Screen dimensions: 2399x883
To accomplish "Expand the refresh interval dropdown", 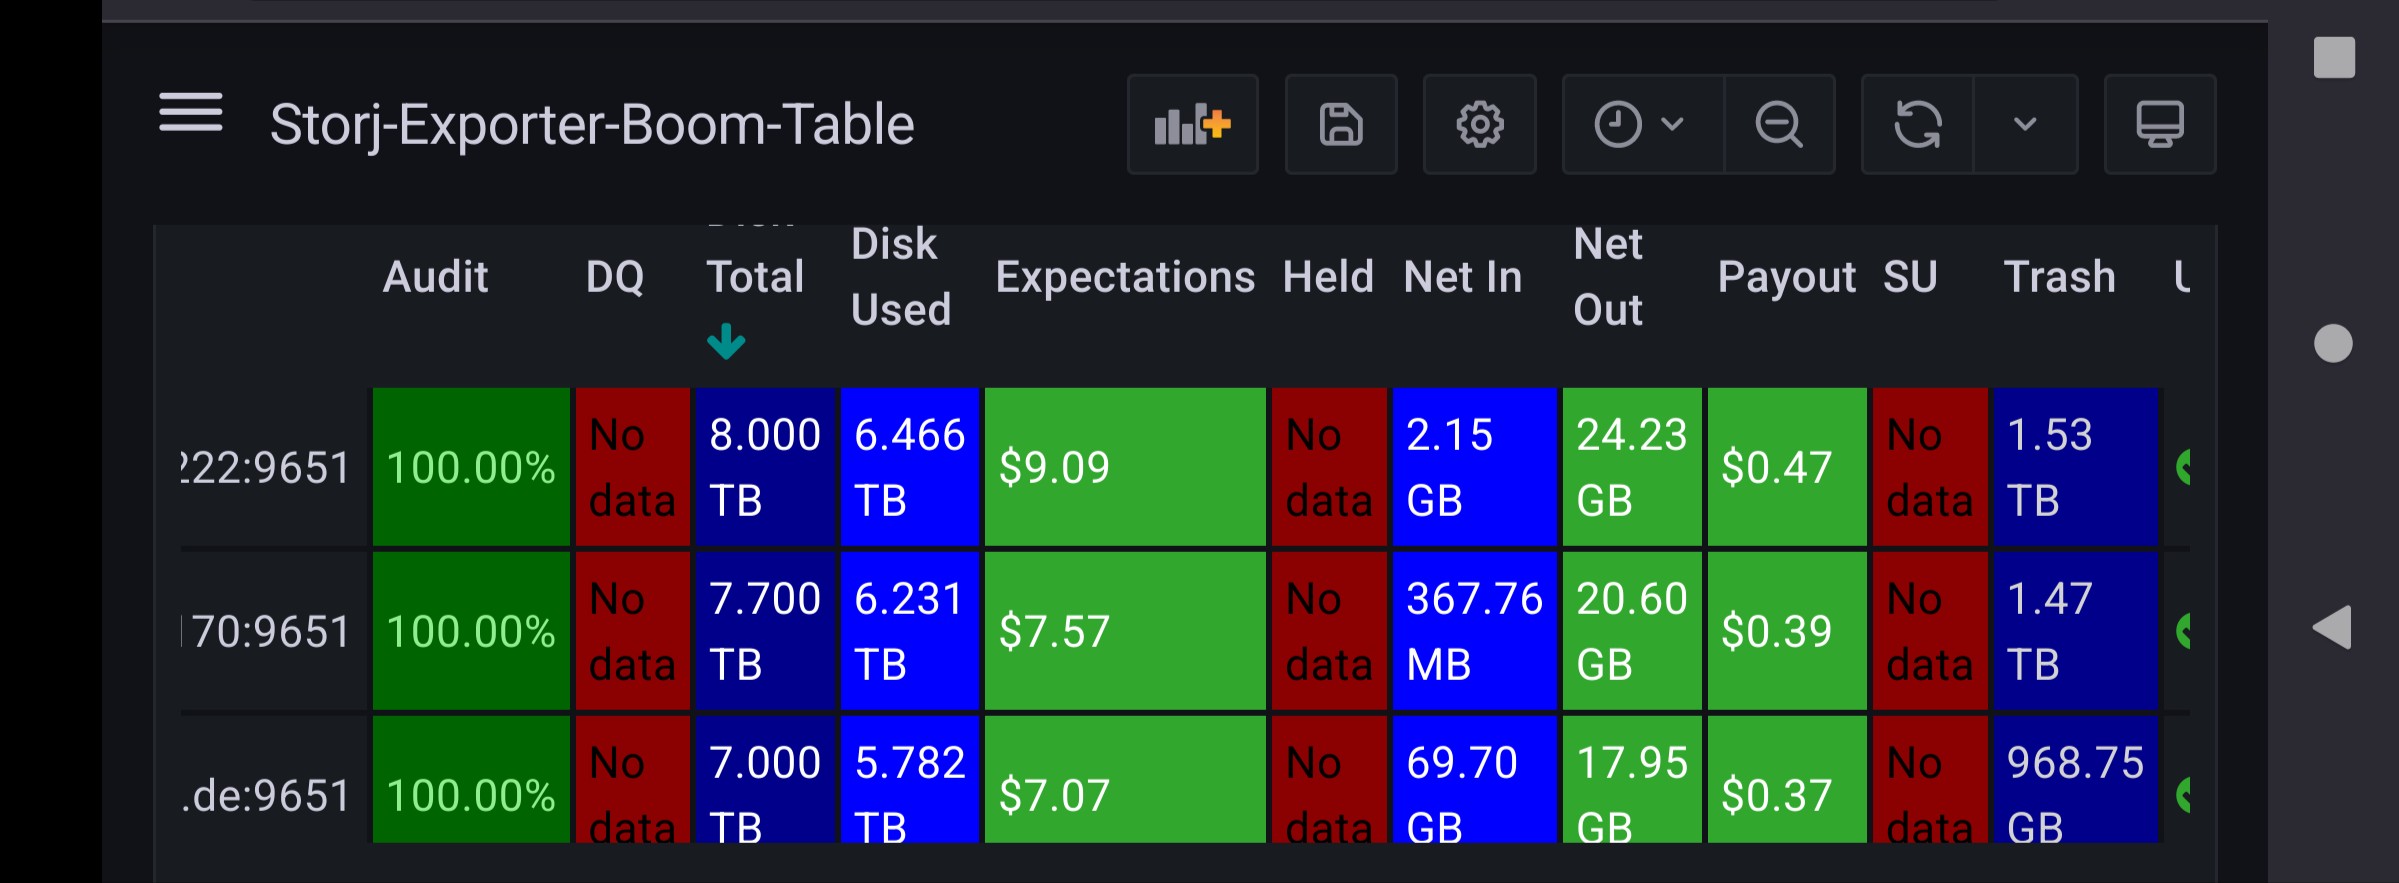I will (x=2025, y=125).
